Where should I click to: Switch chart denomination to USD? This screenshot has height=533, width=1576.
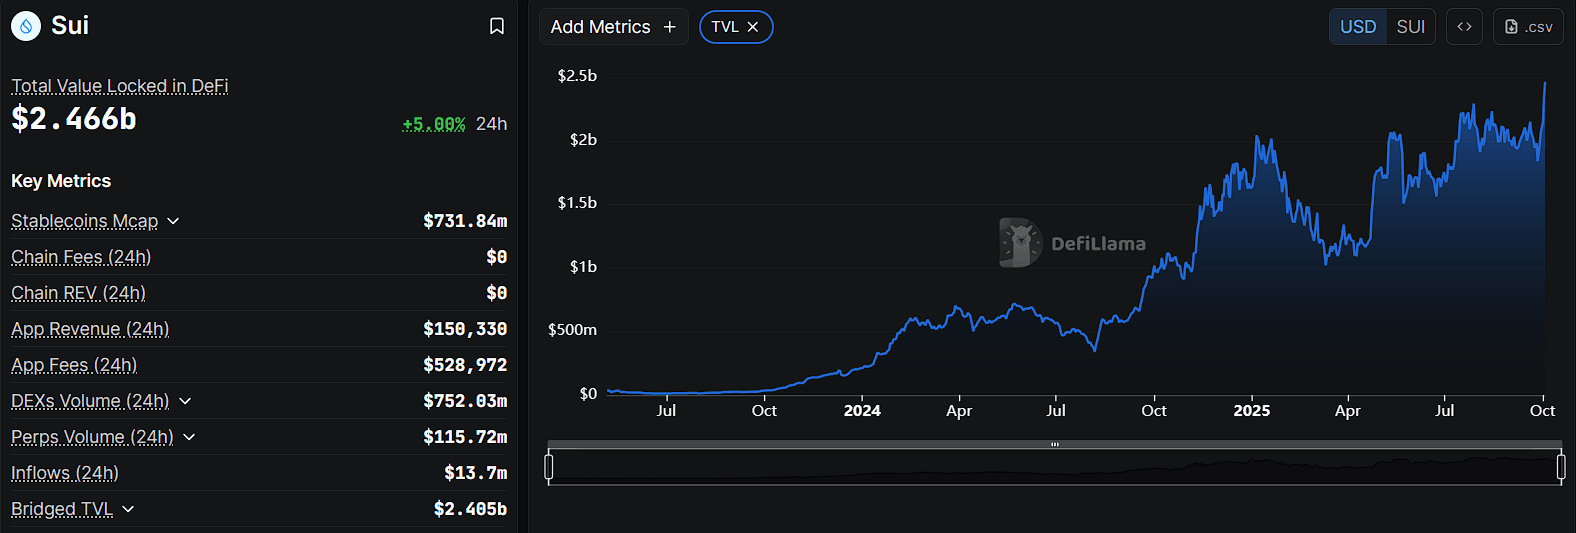(1357, 27)
